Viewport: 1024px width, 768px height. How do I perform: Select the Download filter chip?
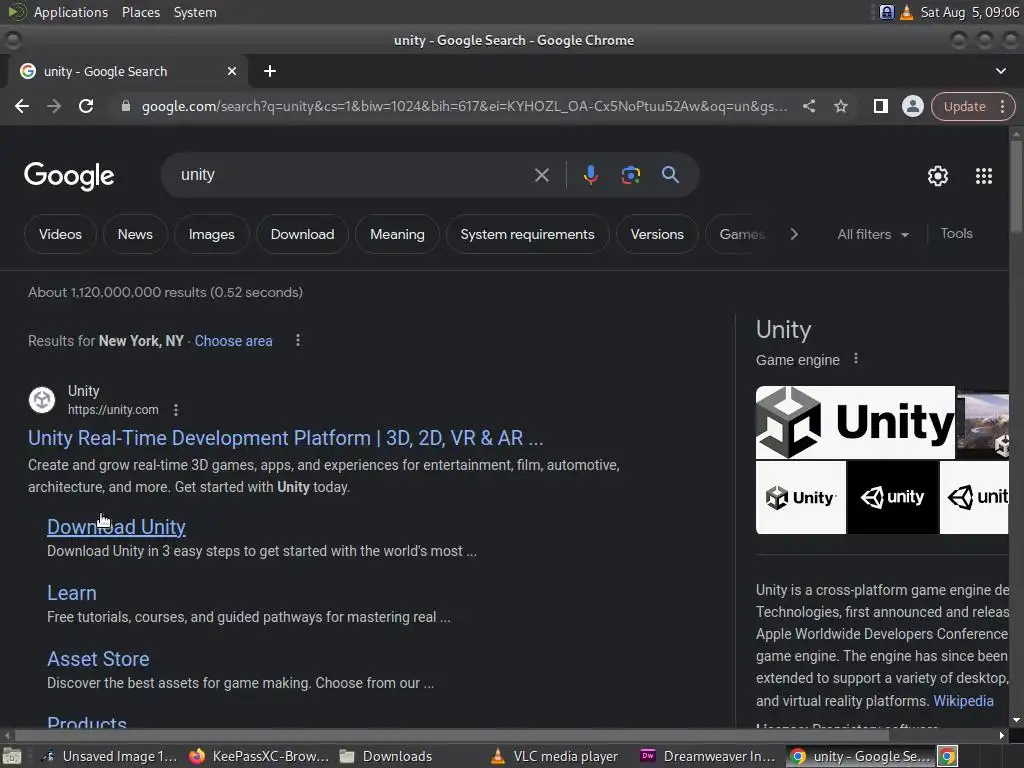pyautogui.click(x=302, y=234)
